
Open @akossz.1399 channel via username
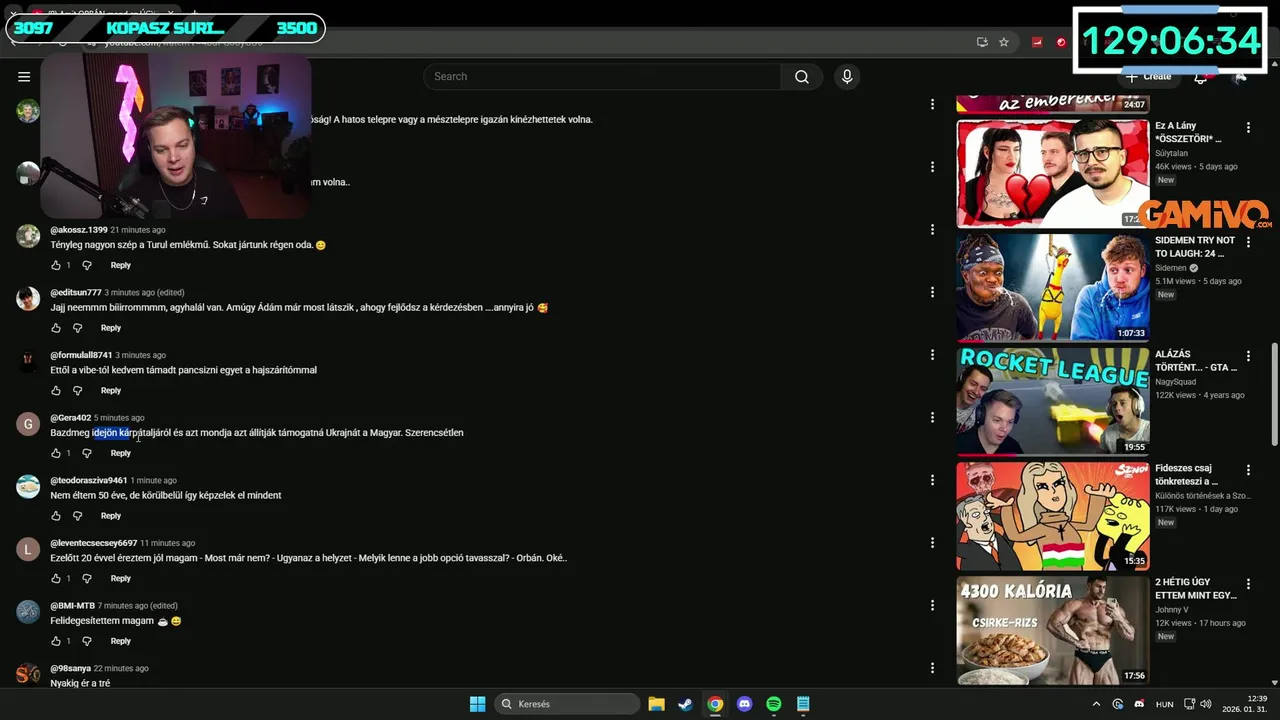click(x=79, y=230)
